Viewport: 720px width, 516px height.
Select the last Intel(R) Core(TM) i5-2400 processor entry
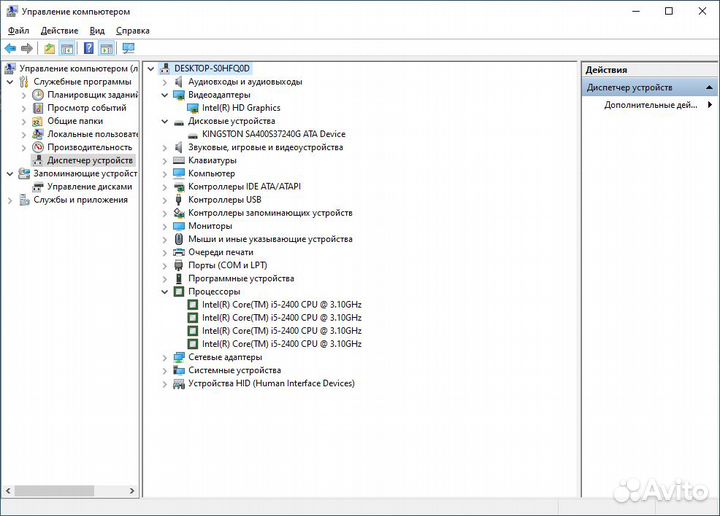point(281,344)
